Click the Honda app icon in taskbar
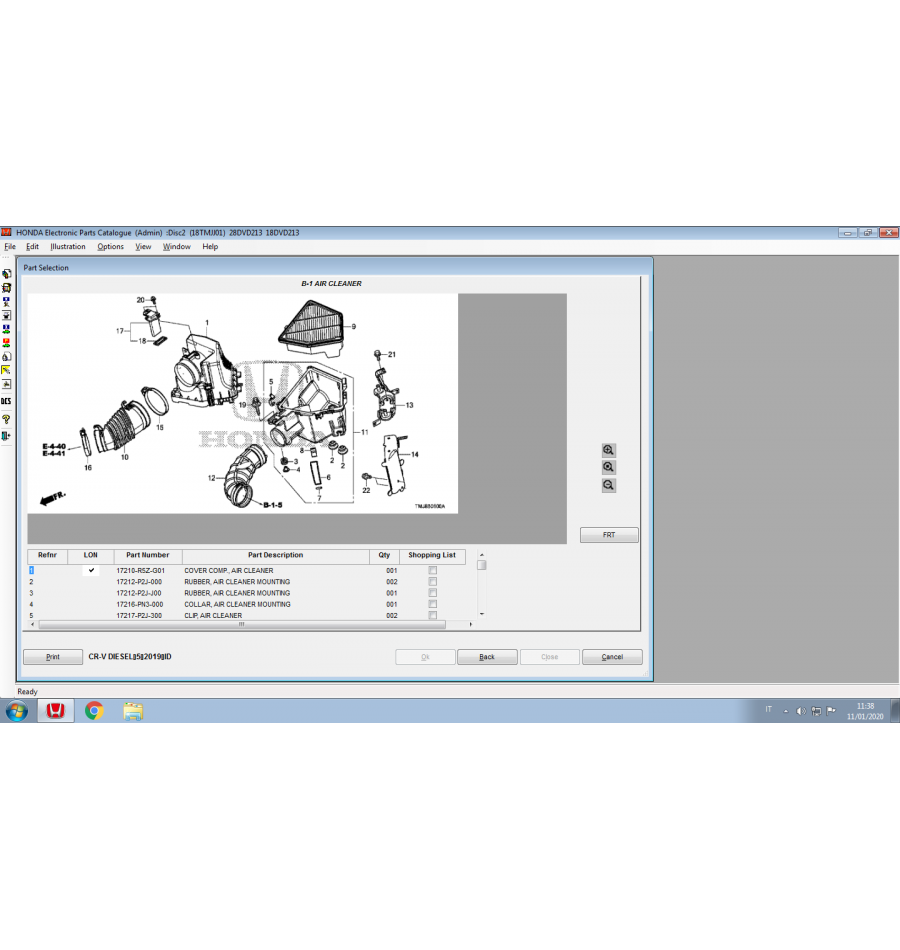The image size is (900, 950). tap(56, 711)
